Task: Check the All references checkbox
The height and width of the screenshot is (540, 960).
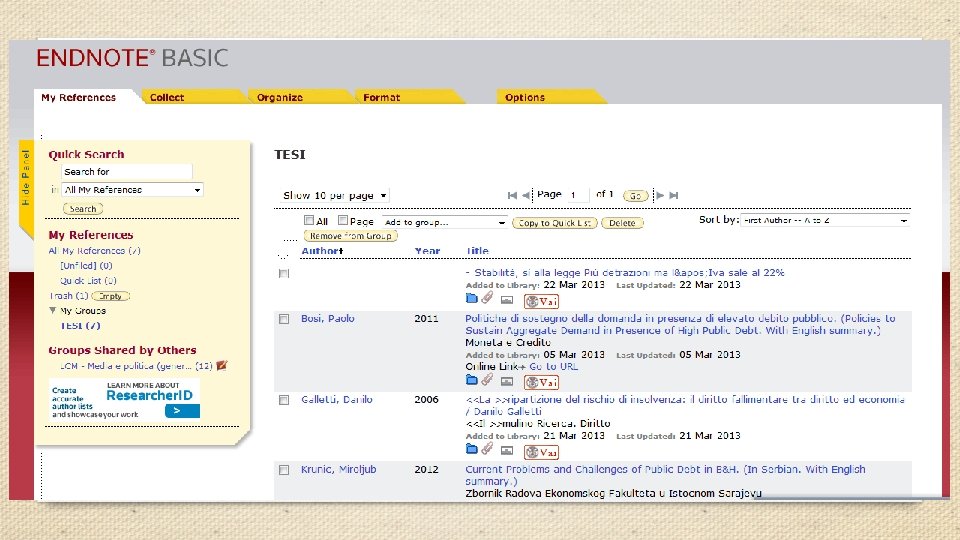Action: pos(309,220)
